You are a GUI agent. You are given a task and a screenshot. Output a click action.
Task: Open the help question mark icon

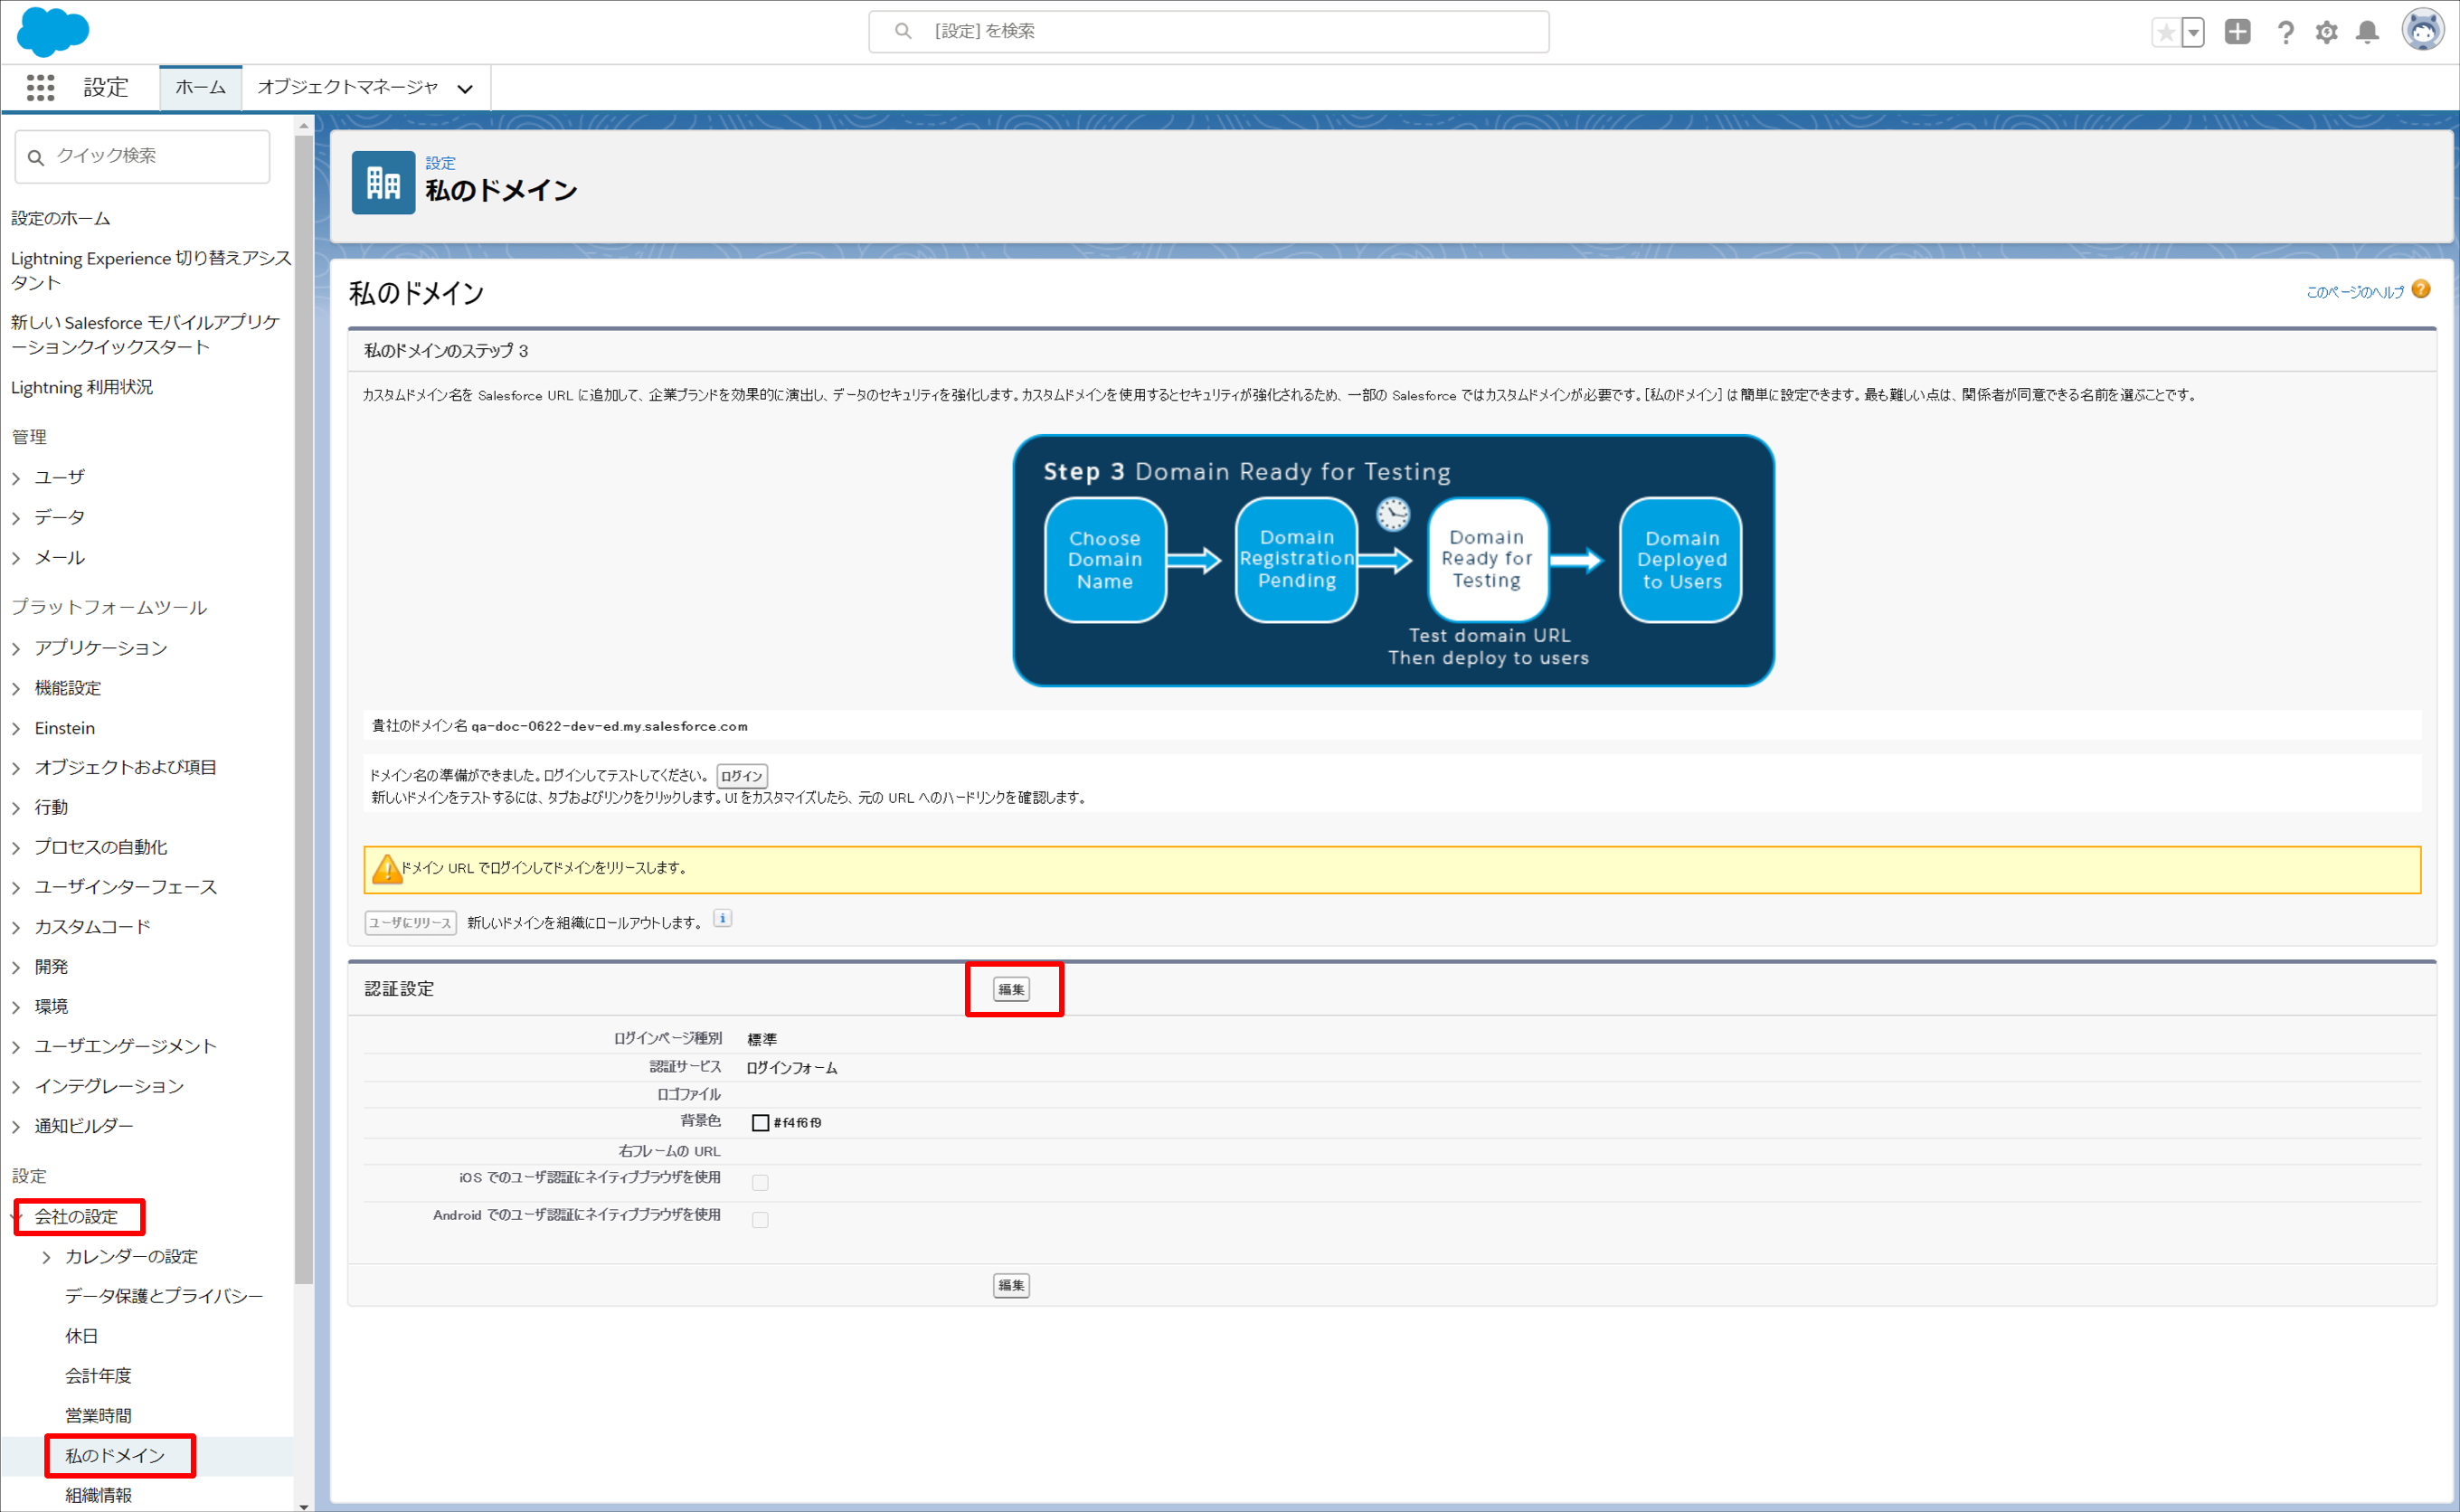(2285, 32)
